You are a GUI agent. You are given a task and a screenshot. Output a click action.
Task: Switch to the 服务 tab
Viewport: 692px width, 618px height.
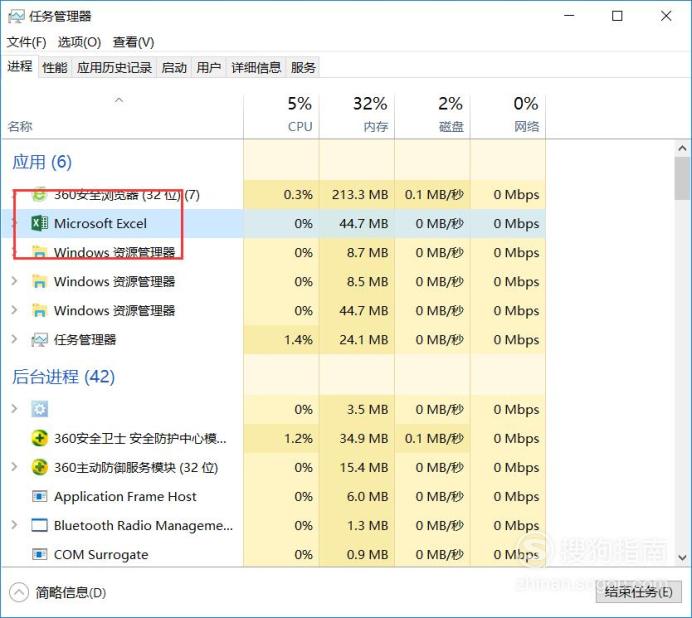pyautogui.click(x=303, y=68)
